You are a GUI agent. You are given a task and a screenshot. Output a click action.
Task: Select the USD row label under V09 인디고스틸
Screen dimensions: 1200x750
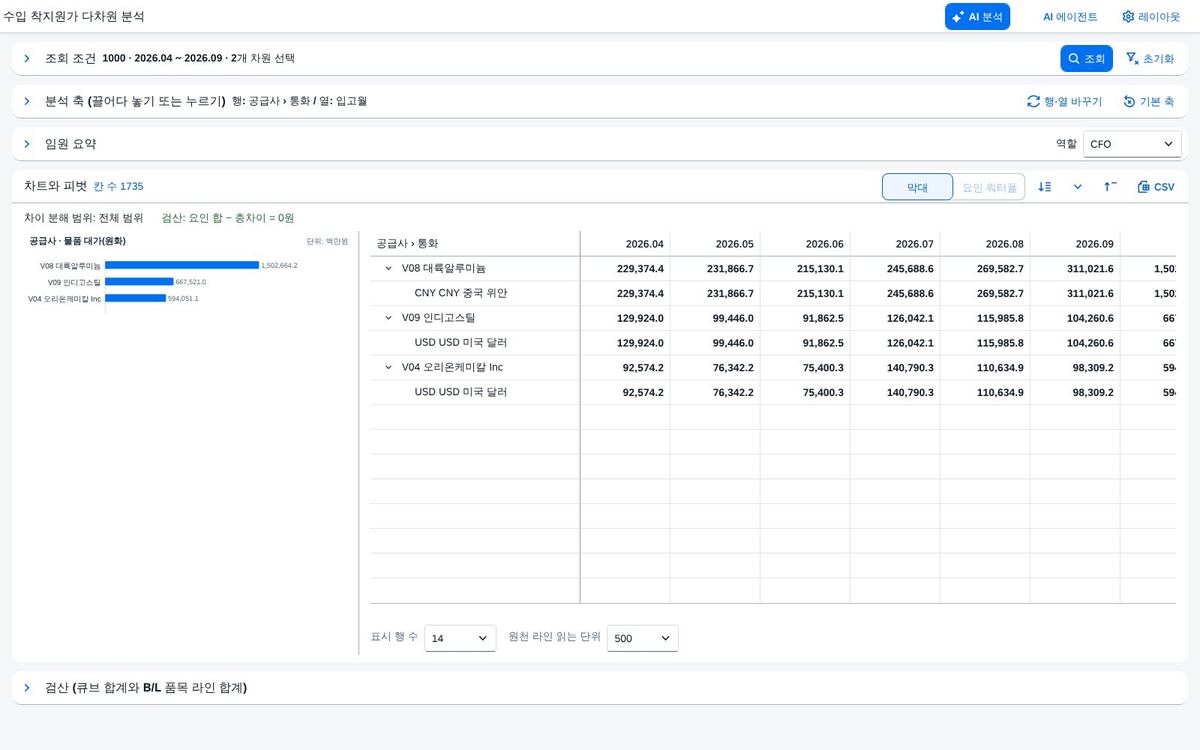coord(461,343)
